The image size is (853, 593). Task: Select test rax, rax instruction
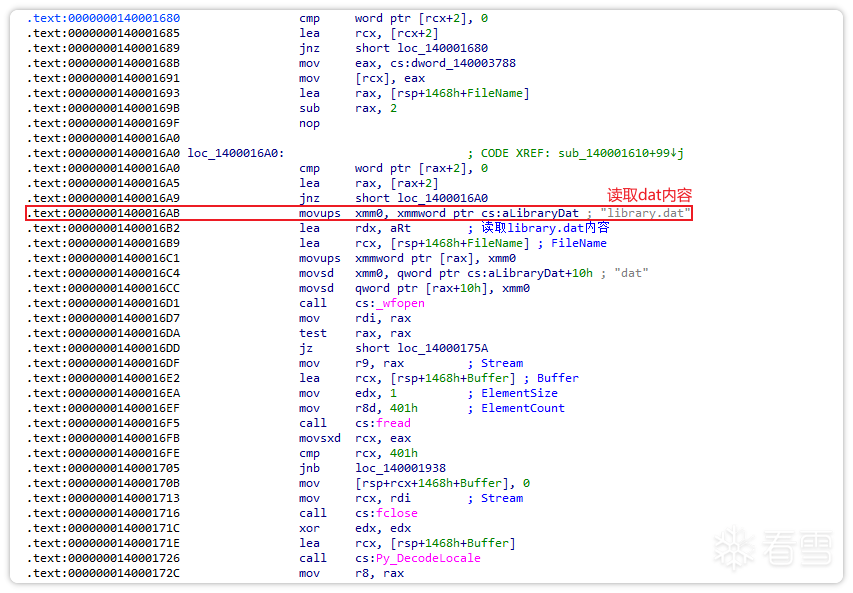pos(355,333)
